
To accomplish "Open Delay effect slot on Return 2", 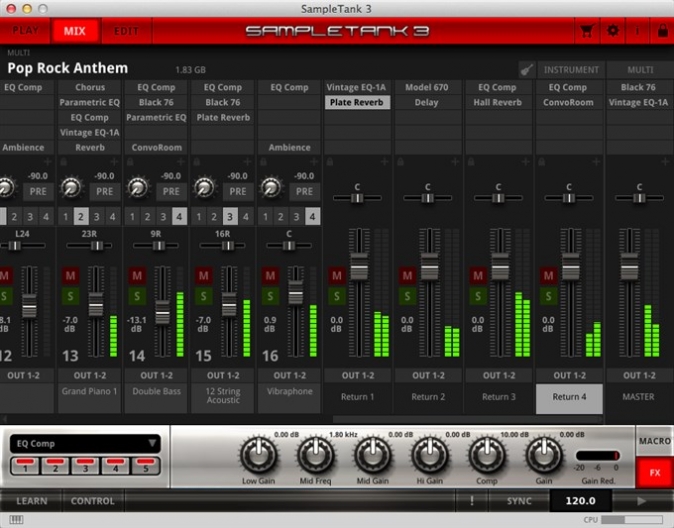I will coord(426,102).
